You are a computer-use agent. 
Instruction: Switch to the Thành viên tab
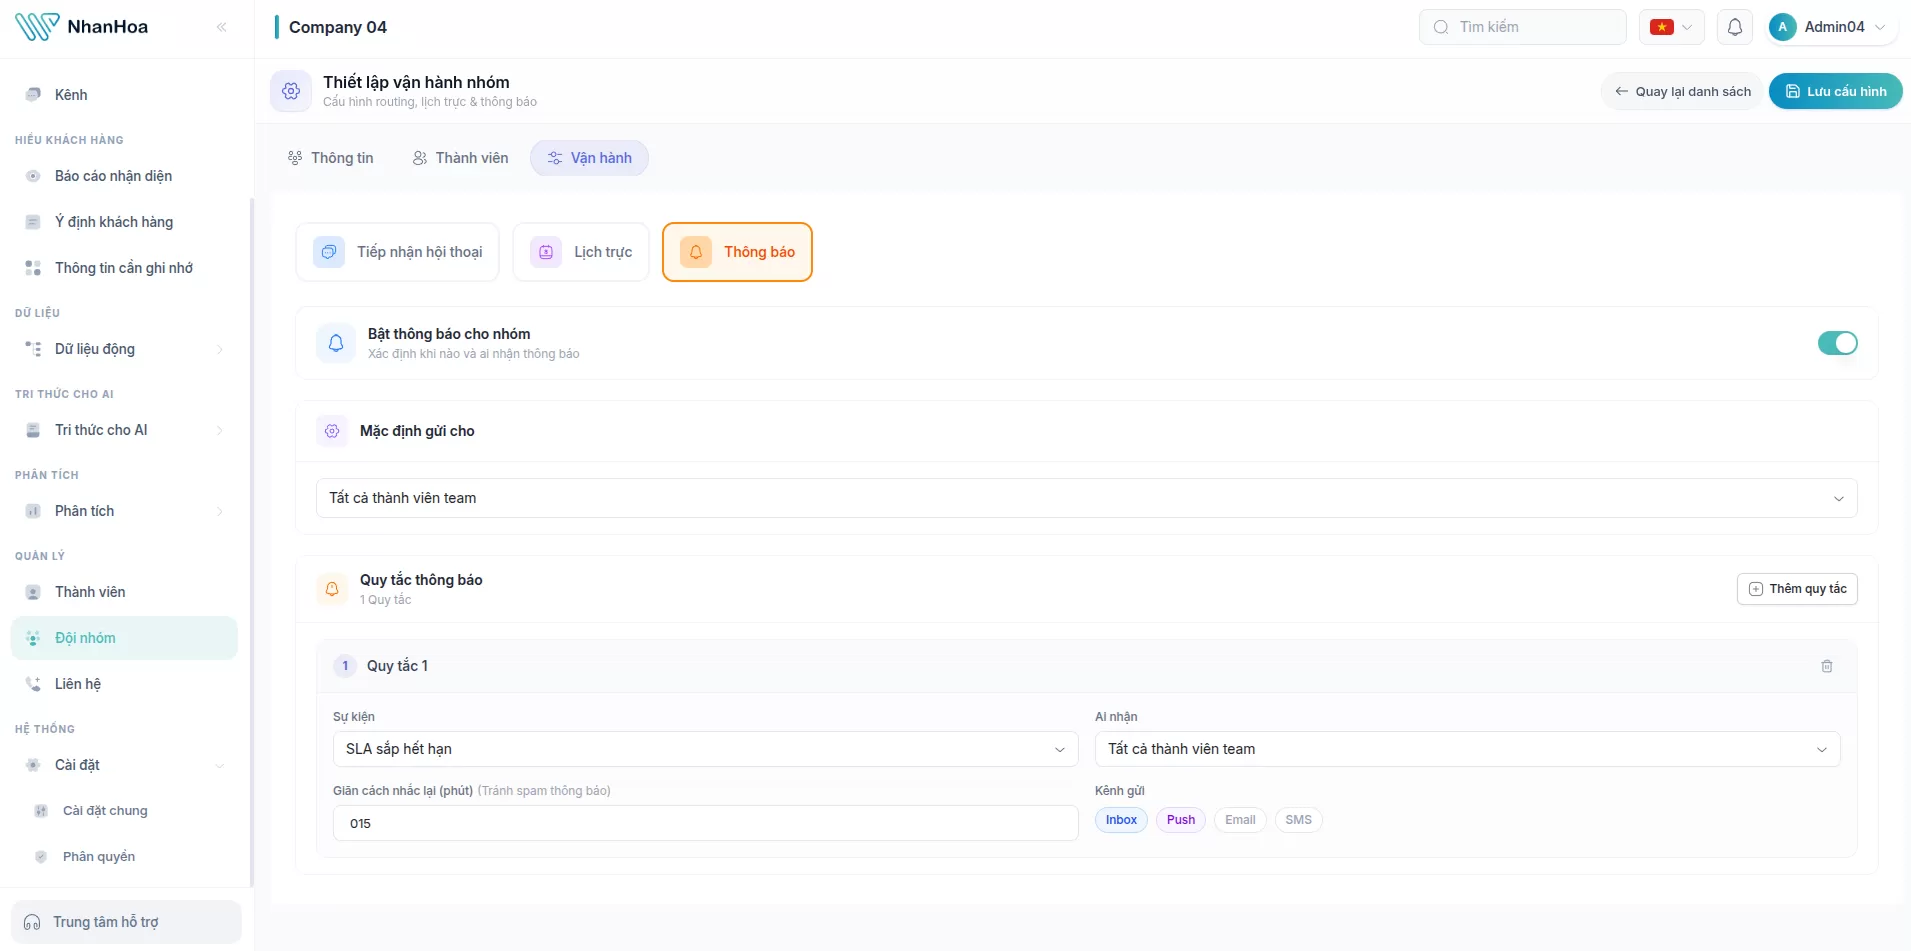pyautogui.click(x=461, y=158)
